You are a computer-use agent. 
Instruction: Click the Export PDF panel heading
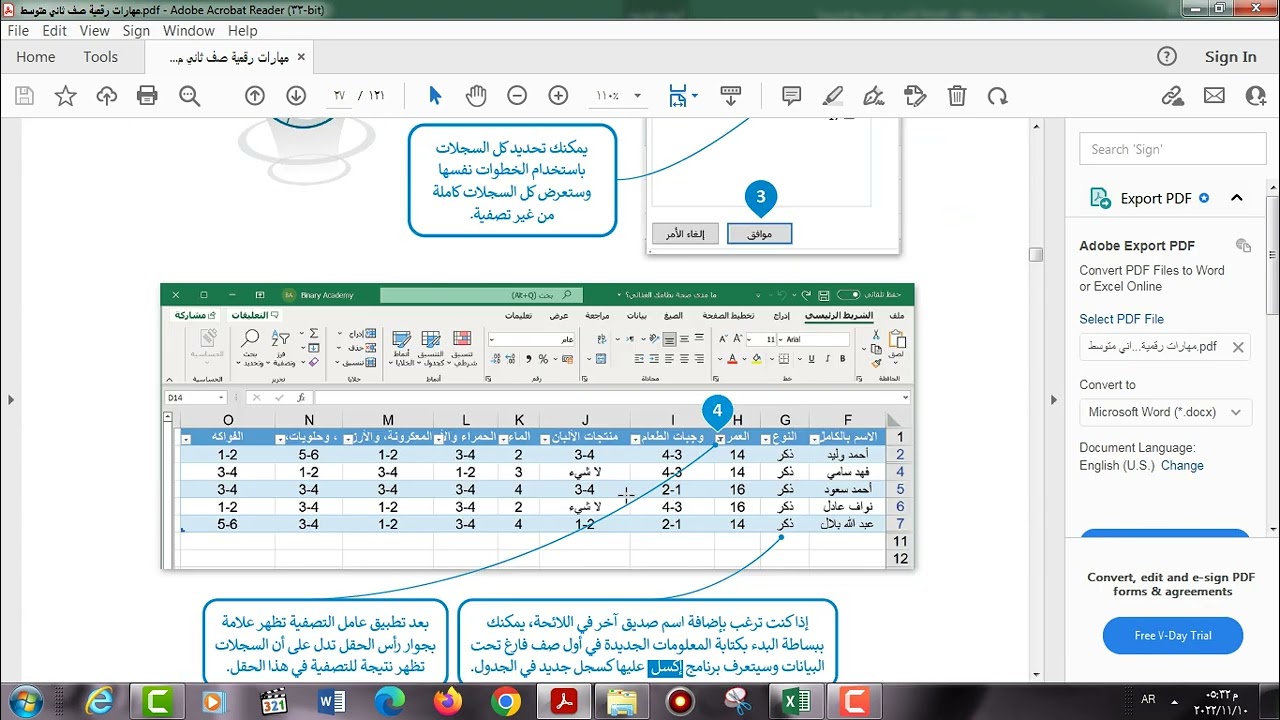[x=1155, y=198]
